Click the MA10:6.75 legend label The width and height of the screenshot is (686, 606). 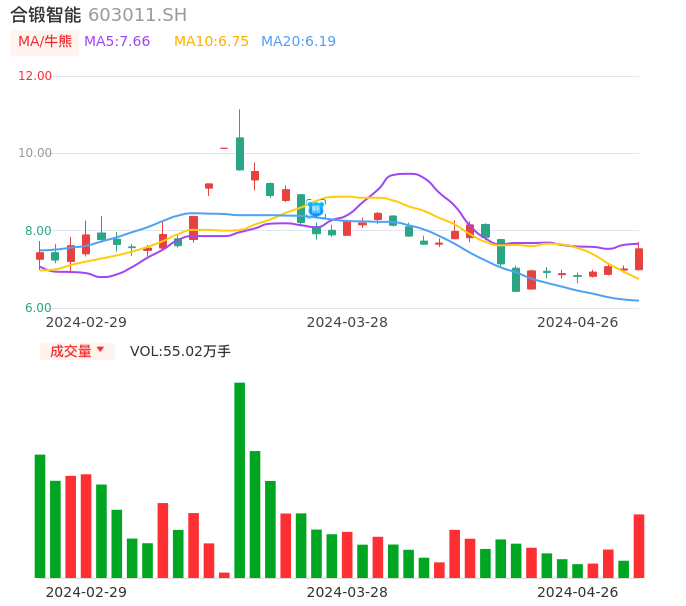tap(211, 42)
